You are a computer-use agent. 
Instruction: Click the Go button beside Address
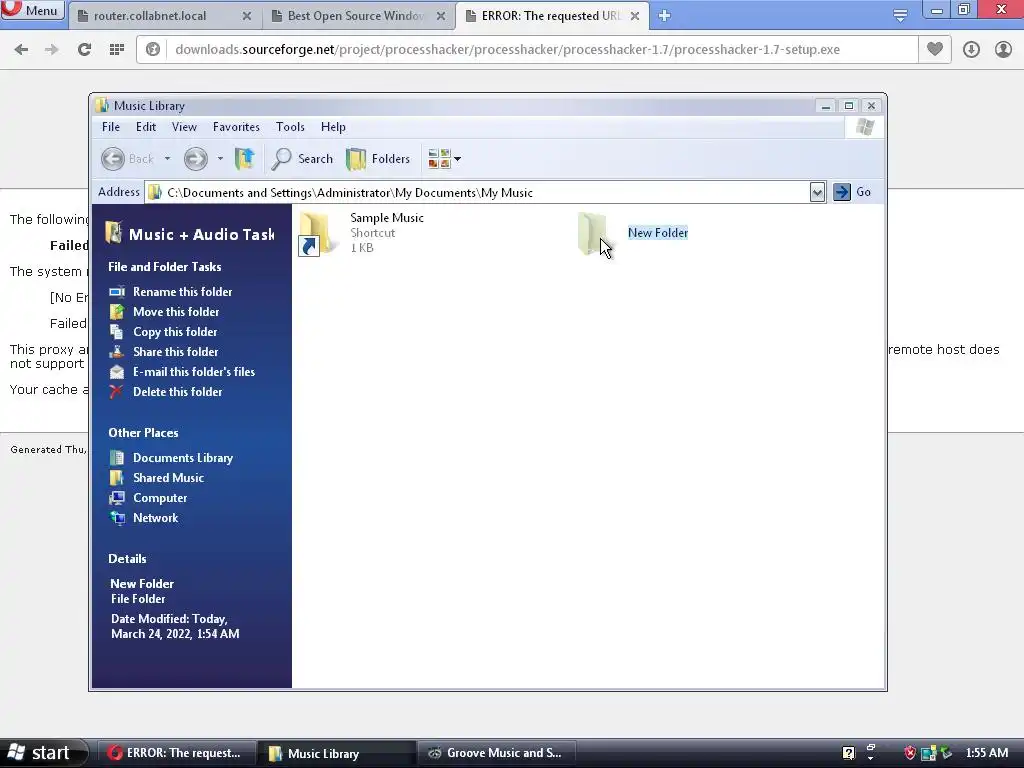(x=852, y=192)
